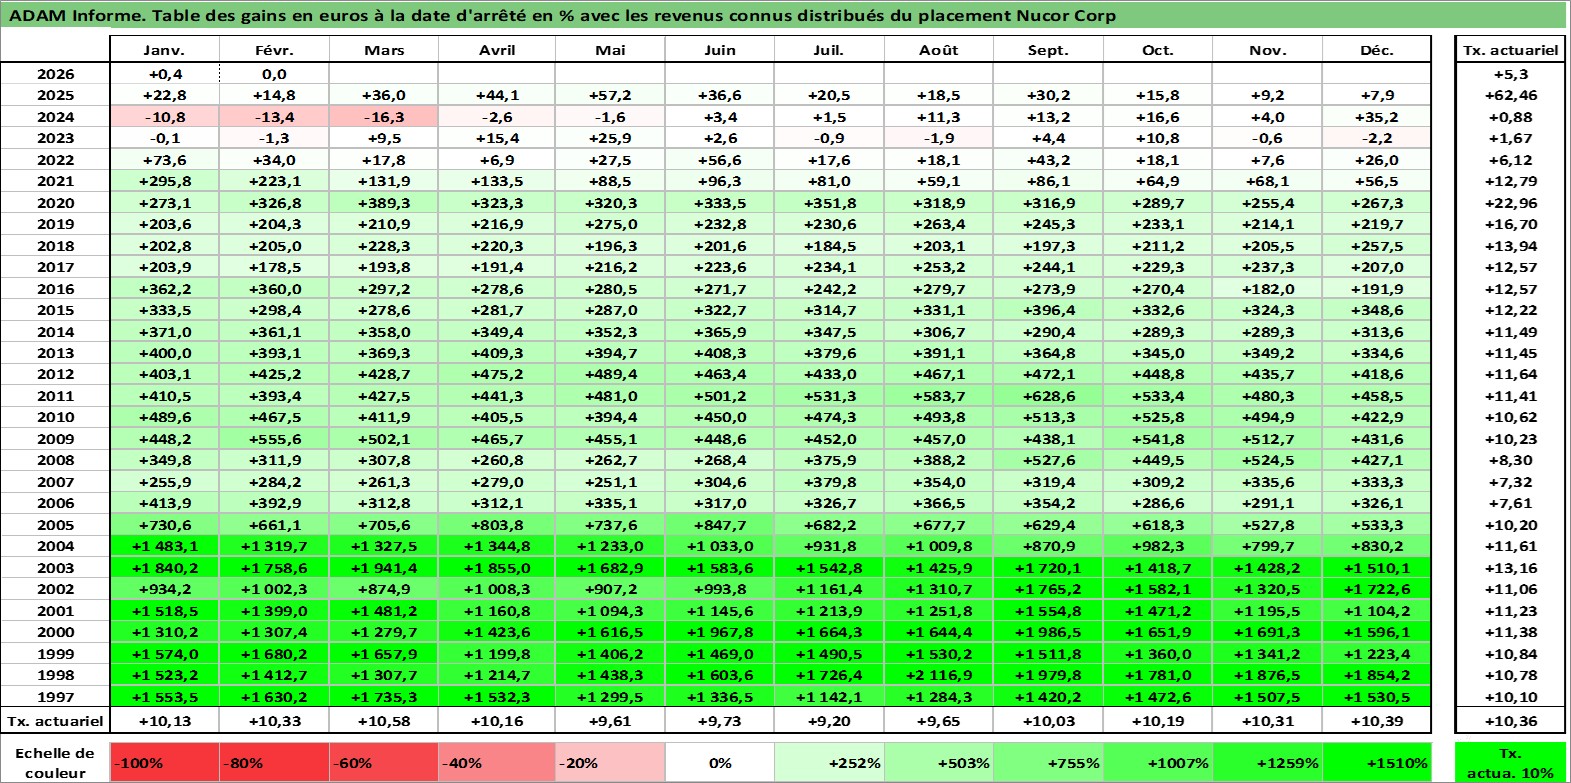The height and width of the screenshot is (783, 1571).
Task: Click the '+35,2' cell in row 2024
Action: click(x=1377, y=117)
